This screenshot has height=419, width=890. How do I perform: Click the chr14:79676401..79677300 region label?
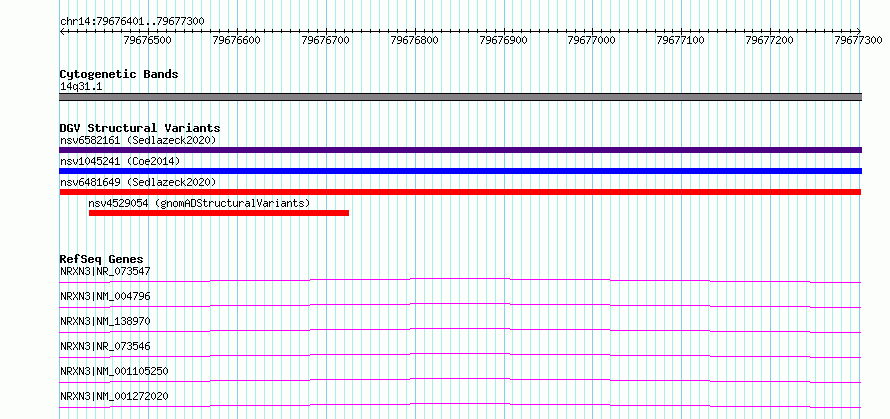[x=132, y=22]
